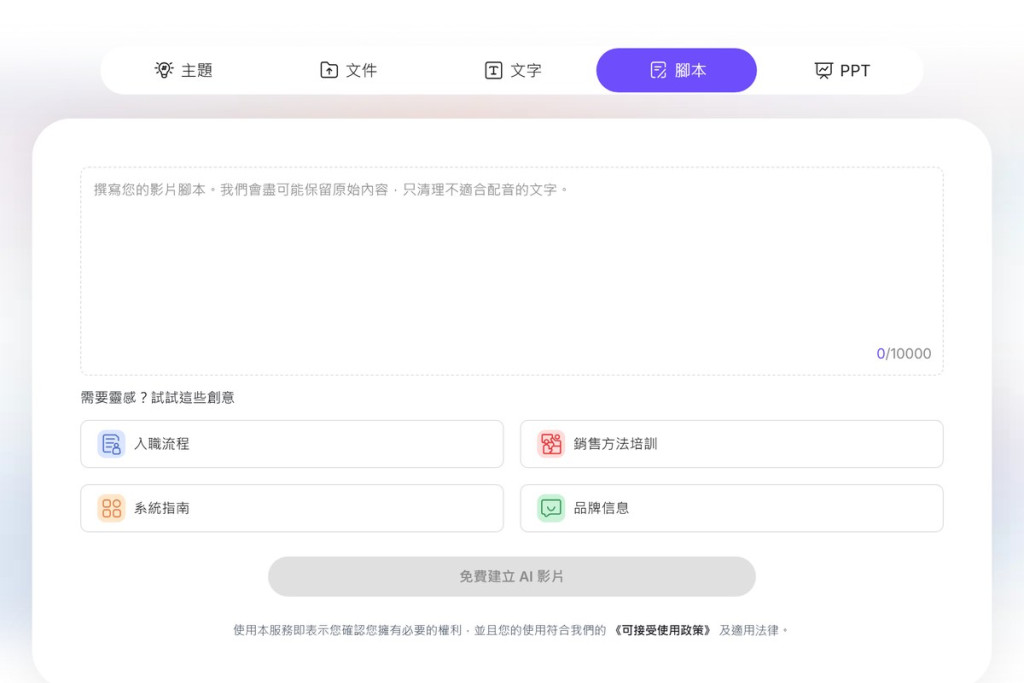1024x683 pixels.
Task: Click the script edit icon beside 腳本
Action: [x=658, y=70]
